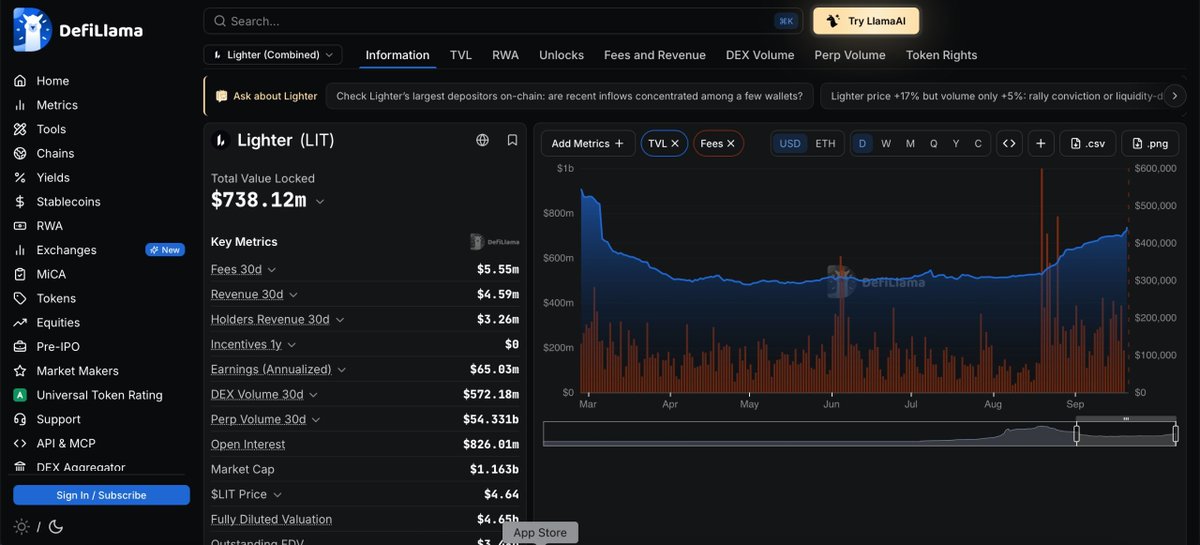Select monthly (M) chart interval
This screenshot has height=545, width=1200.
click(910, 144)
